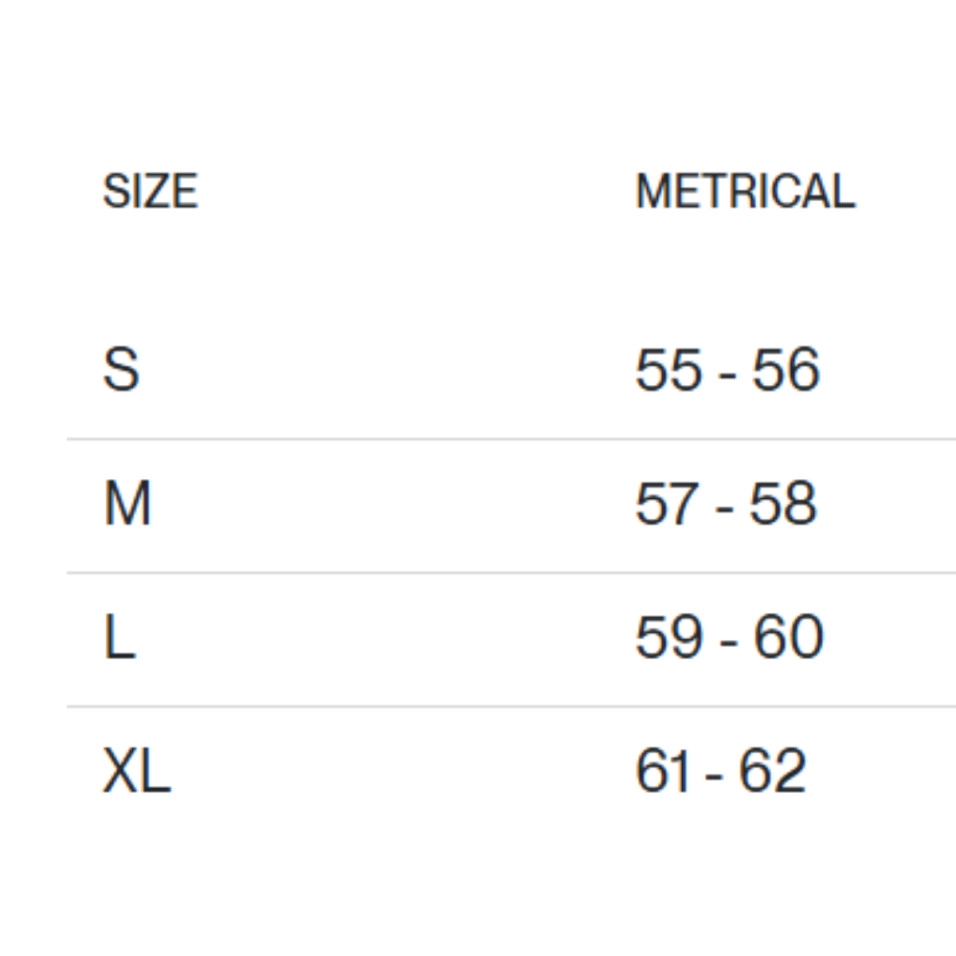Click the 61 - 62 measurement range
The height and width of the screenshot is (956, 956).
click(720, 772)
